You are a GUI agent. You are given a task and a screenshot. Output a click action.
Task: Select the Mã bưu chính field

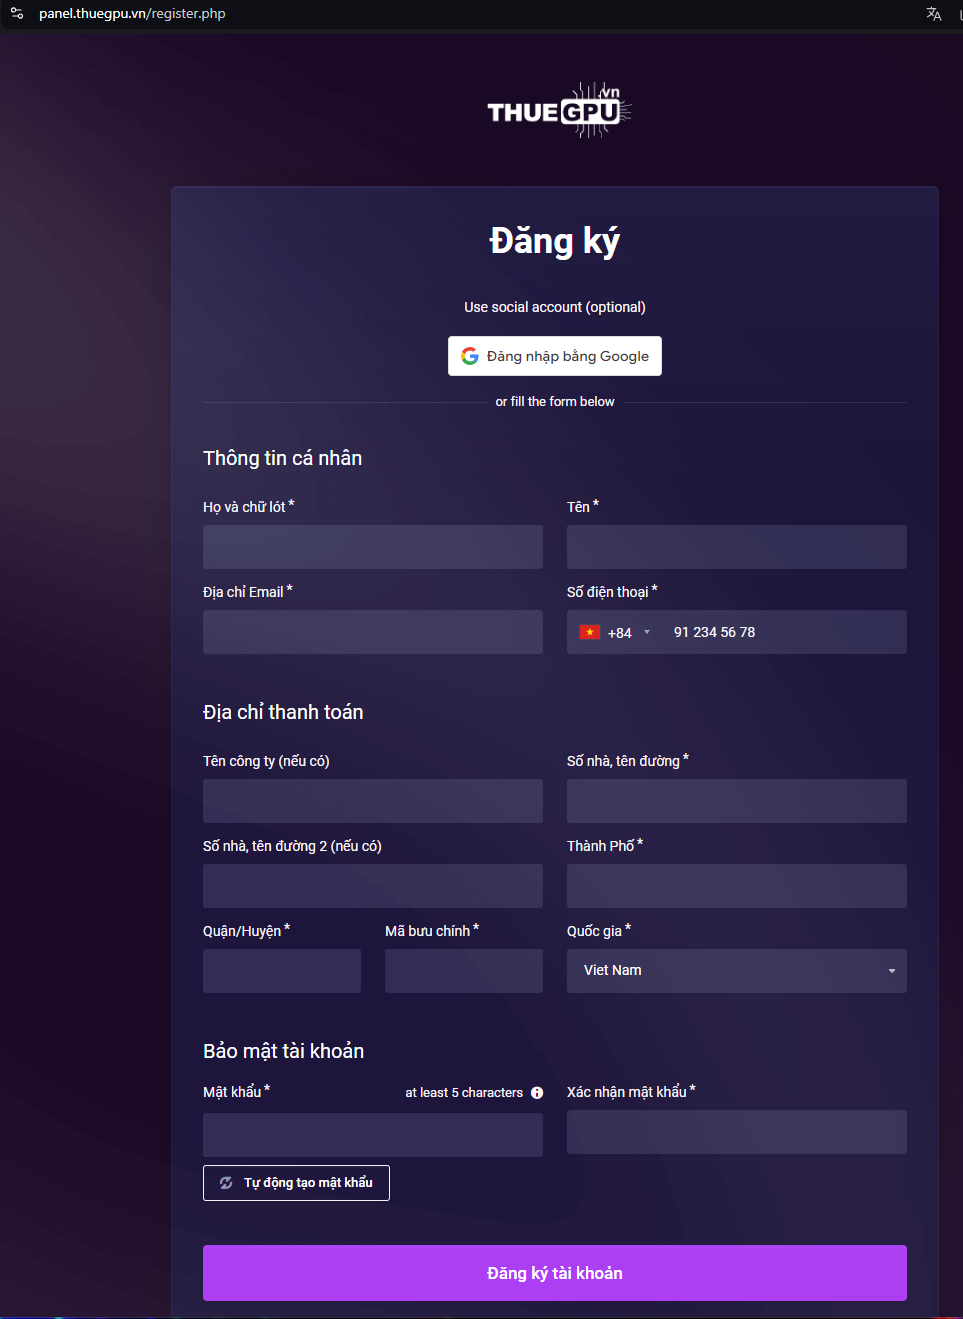(x=463, y=971)
